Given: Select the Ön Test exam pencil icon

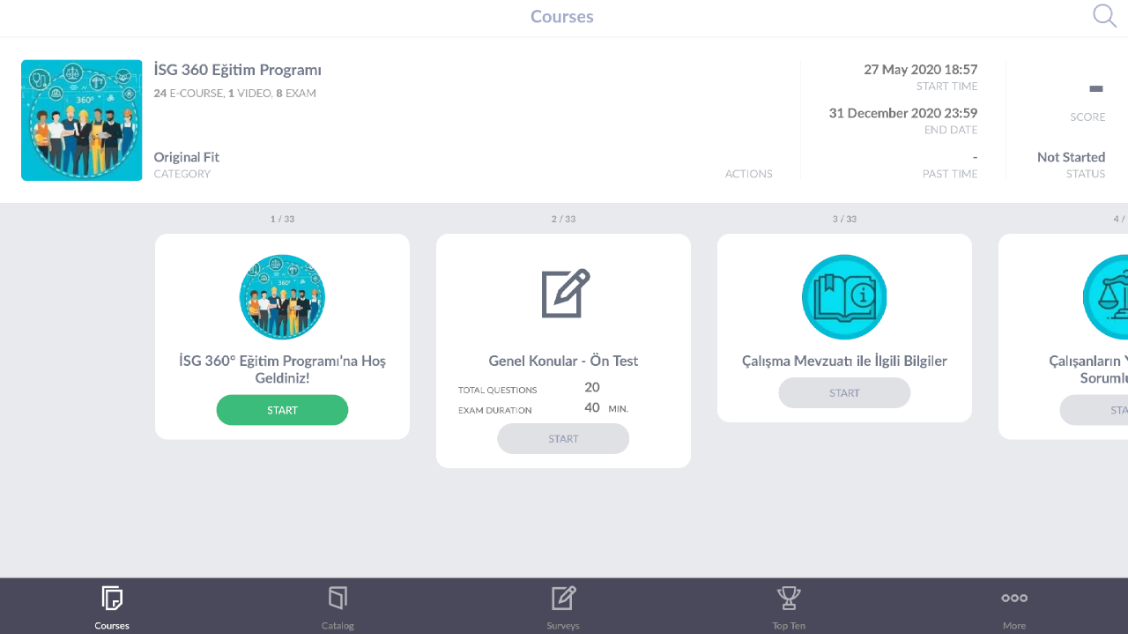Looking at the screenshot, I should point(565,294).
